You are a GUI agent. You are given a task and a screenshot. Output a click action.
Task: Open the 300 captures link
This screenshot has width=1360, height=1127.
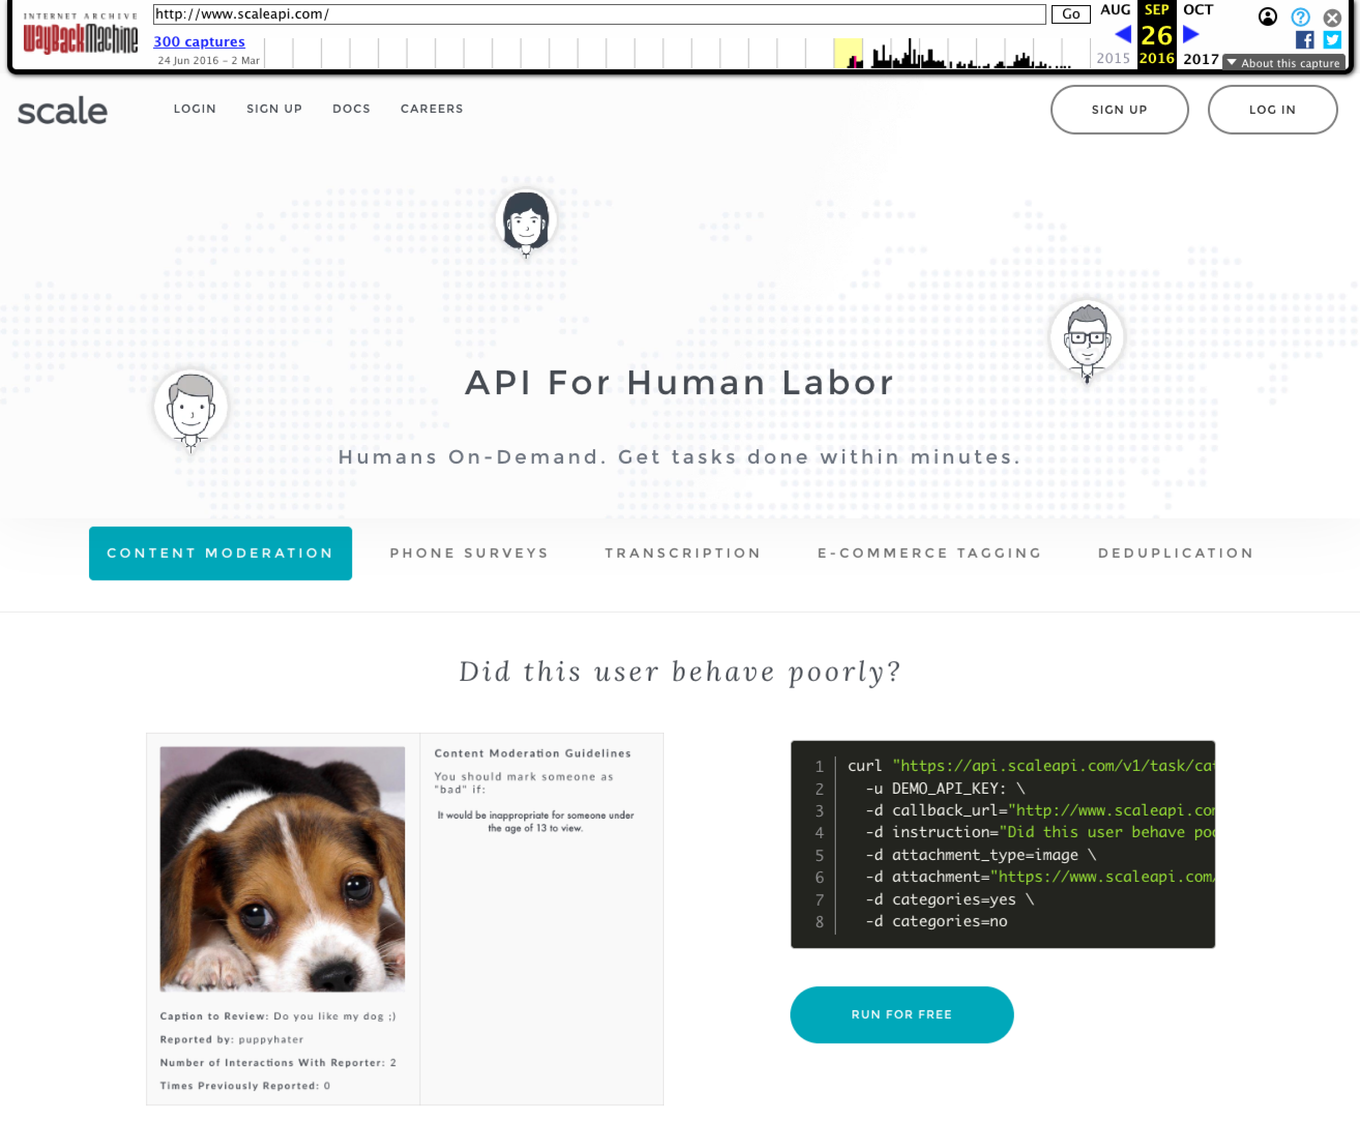pos(199,41)
